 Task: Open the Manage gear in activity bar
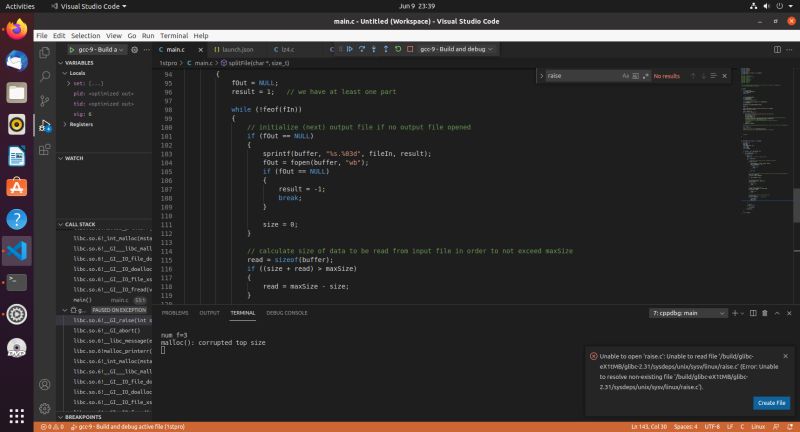coord(45,408)
